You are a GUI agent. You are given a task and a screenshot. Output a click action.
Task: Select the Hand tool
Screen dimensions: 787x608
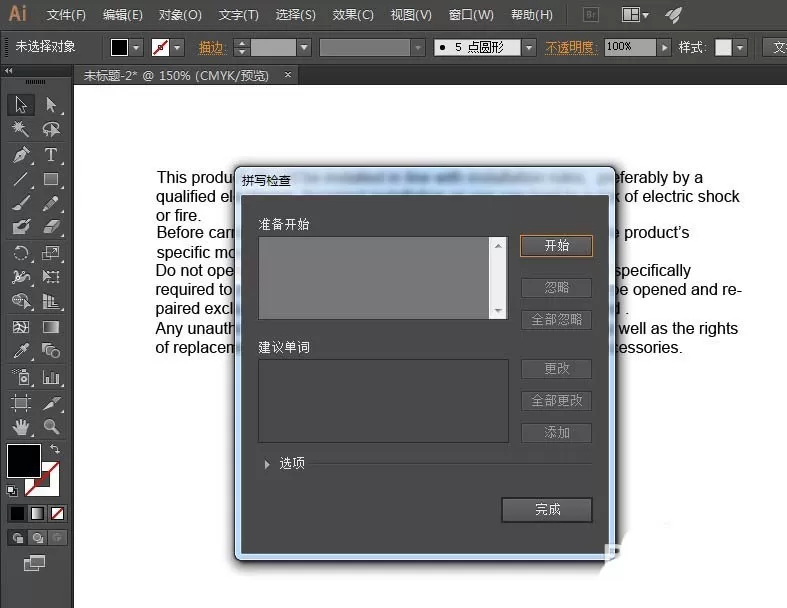click(x=21, y=427)
